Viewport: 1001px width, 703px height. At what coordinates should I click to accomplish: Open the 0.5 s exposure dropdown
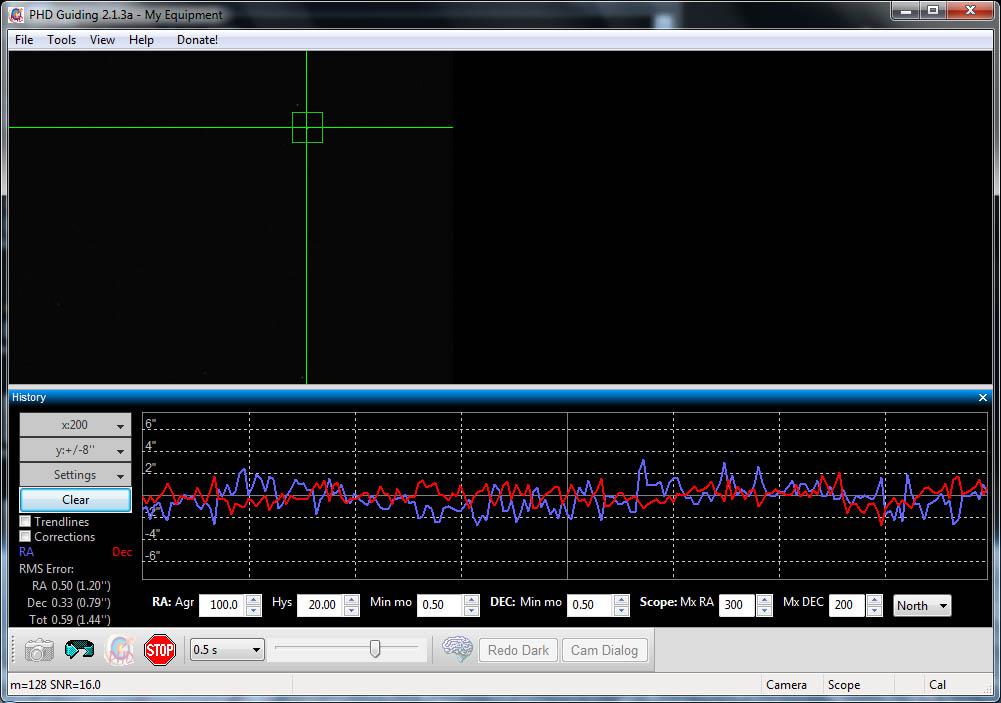coord(227,650)
